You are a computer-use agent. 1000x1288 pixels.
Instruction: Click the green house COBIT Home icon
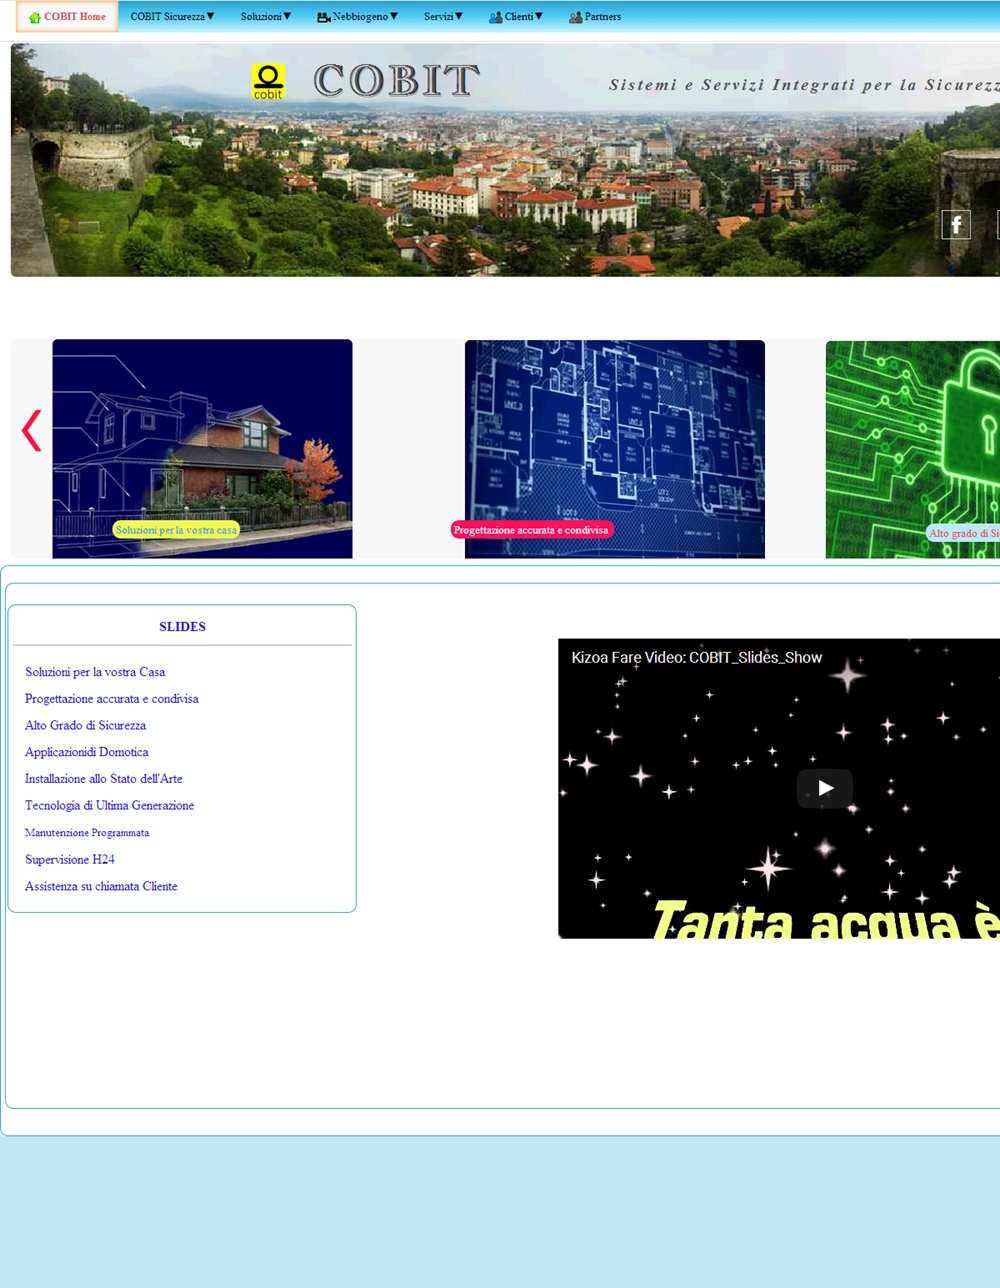35,18
